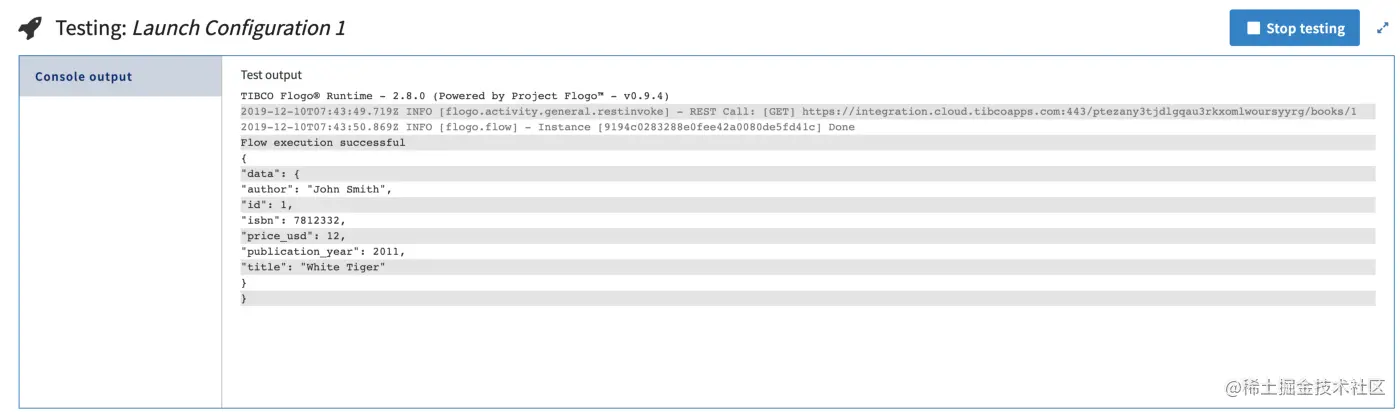This screenshot has width=1400, height=412.
Task: Click the rocket icon beside Testing title
Action: 30,28
